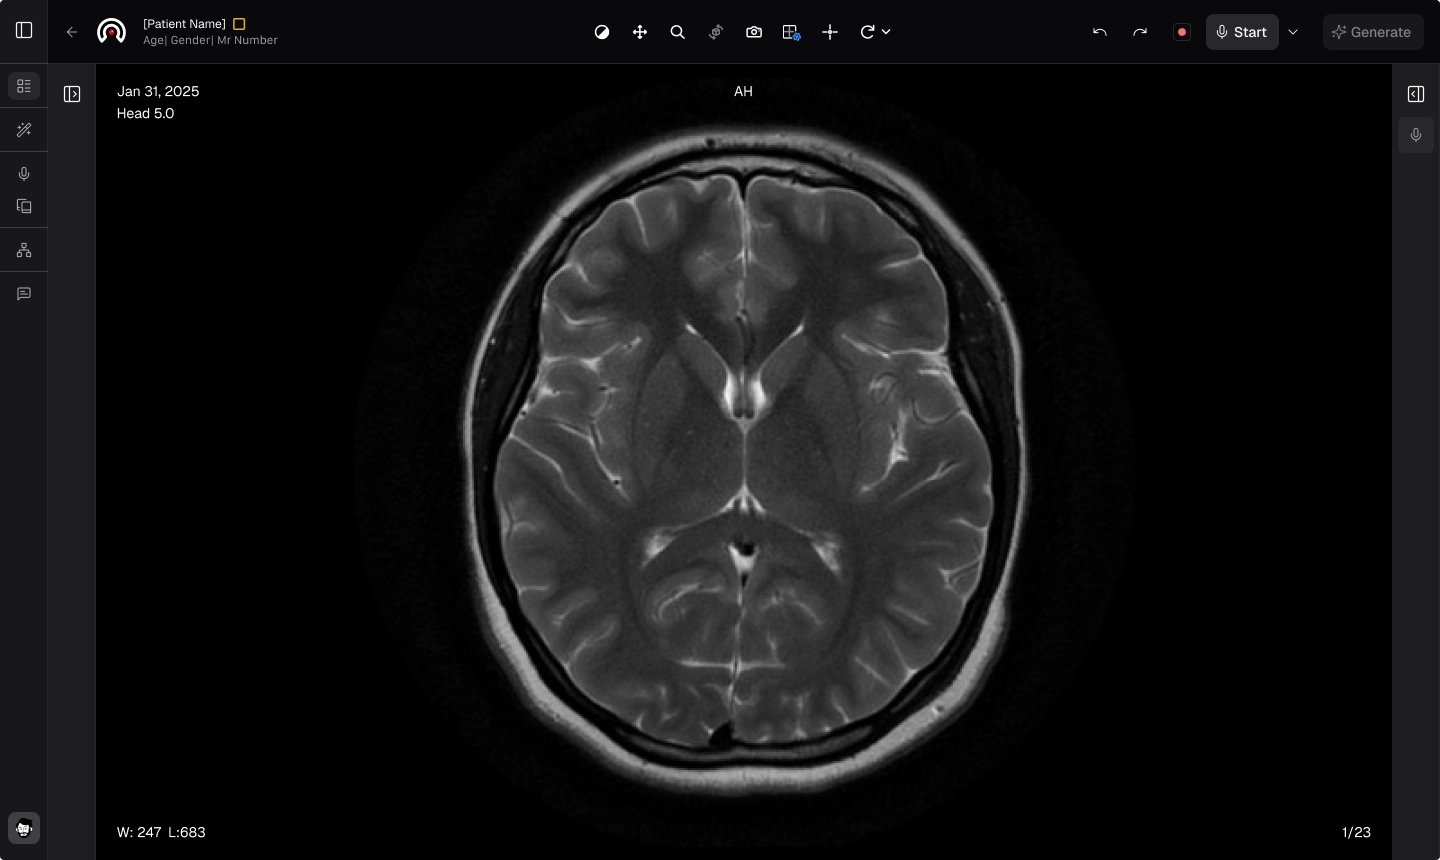Screen dimensions: 1440x860
Task: Redo the last action
Action: [x=1140, y=32]
